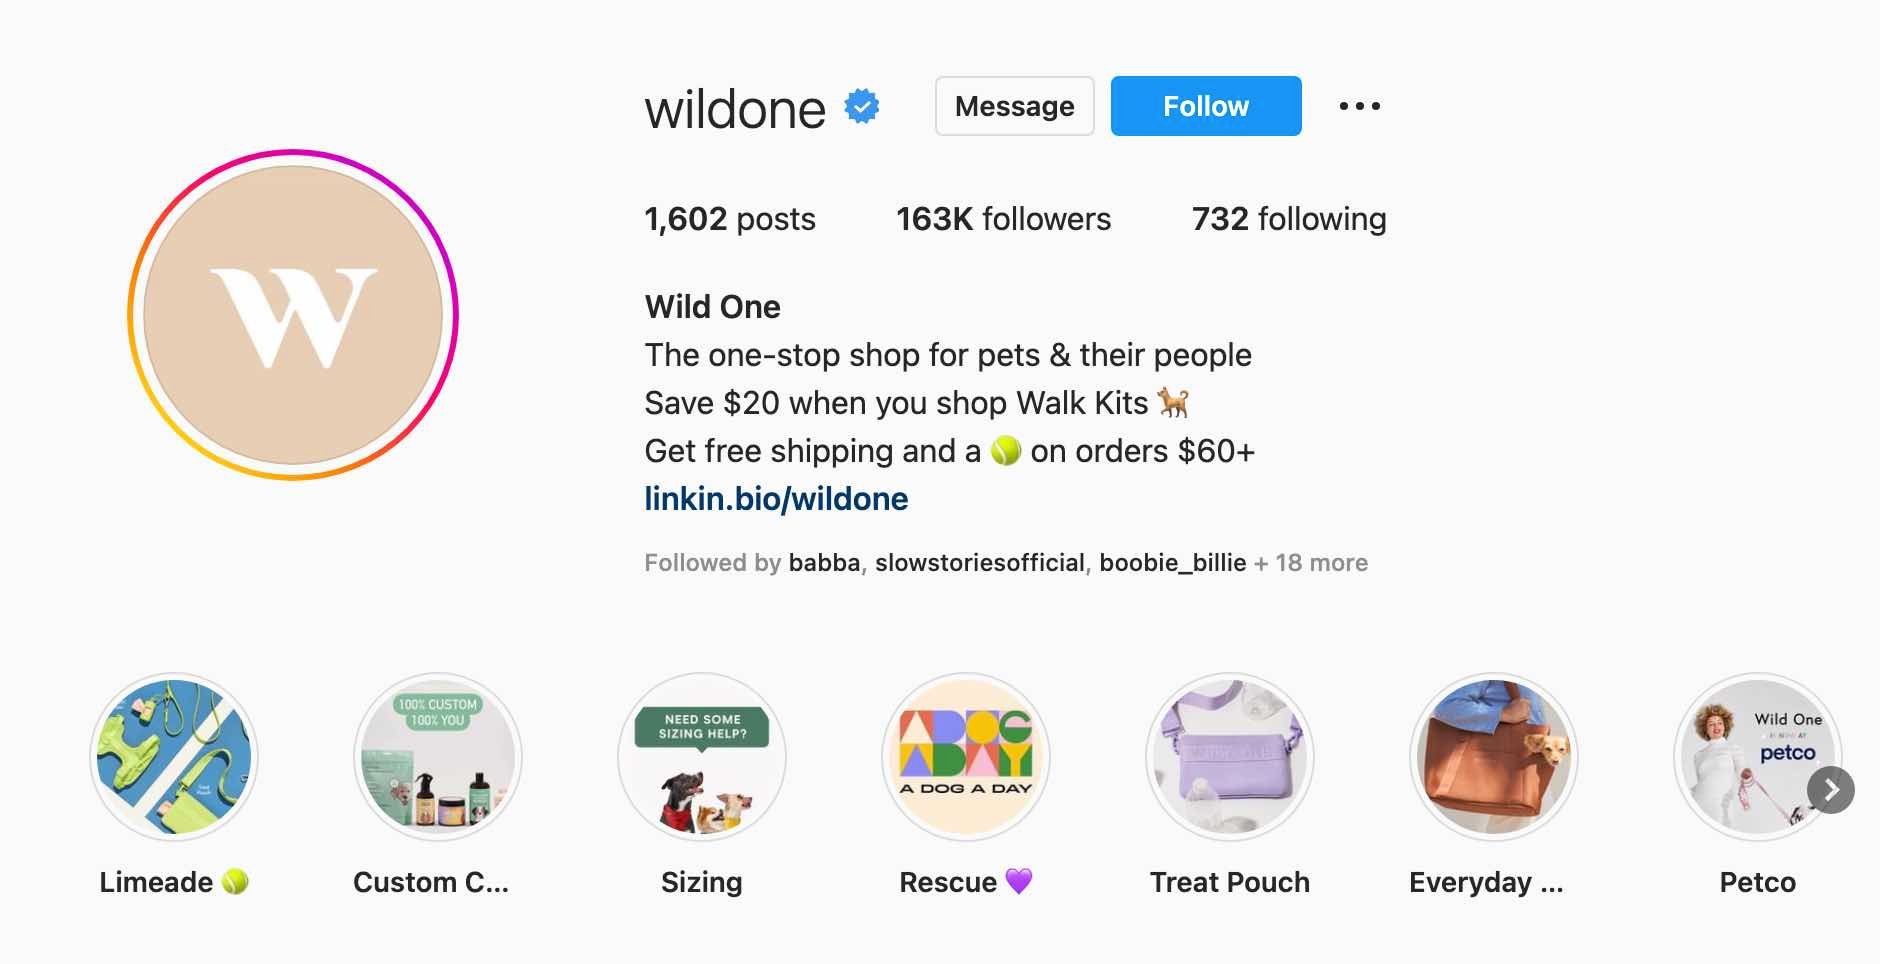Click the Follow button
This screenshot has width=1880, height=964.
coord(1206,106)
